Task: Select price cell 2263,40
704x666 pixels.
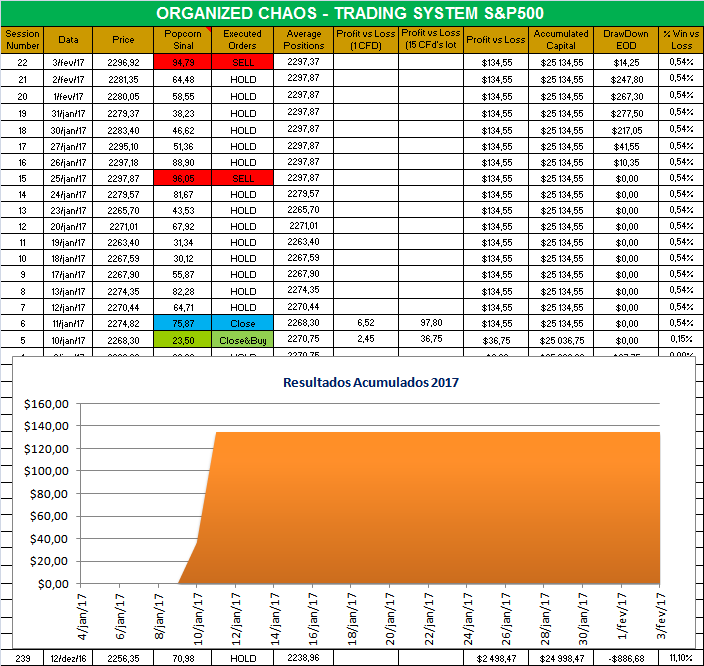Action: [123, 243]
